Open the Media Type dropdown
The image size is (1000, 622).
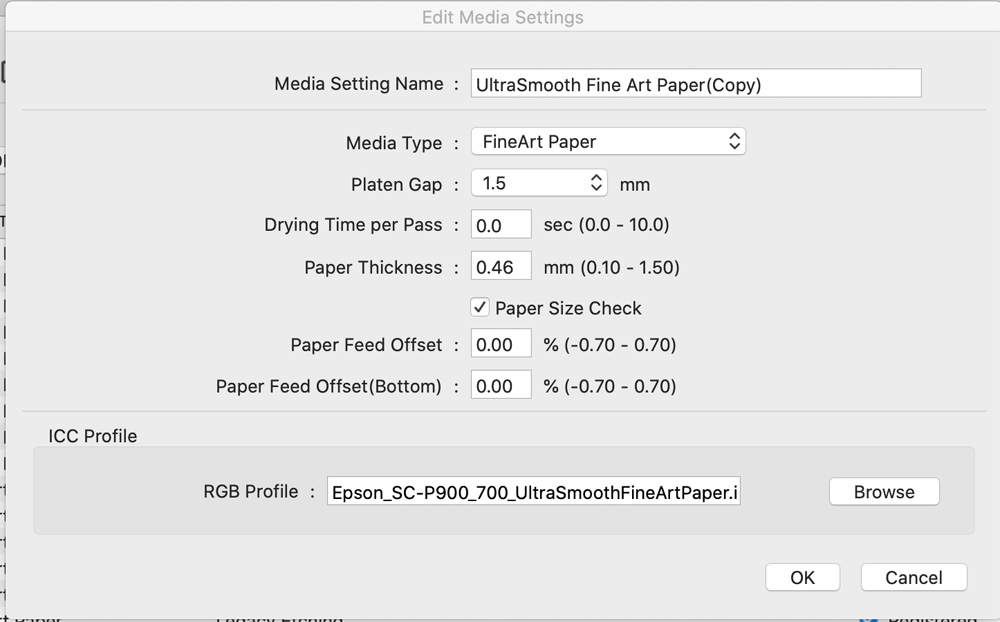click(x=608, y=142)
